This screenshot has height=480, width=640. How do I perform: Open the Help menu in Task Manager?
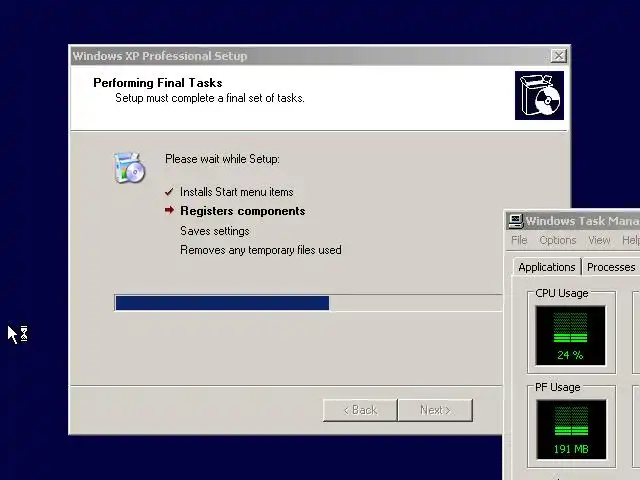[x=631, y=240]
